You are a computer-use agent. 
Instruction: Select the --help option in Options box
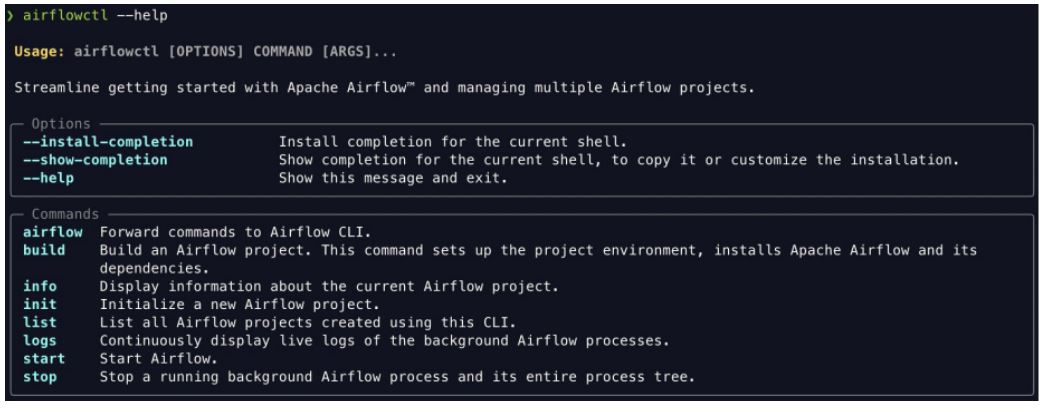point(48,178)
